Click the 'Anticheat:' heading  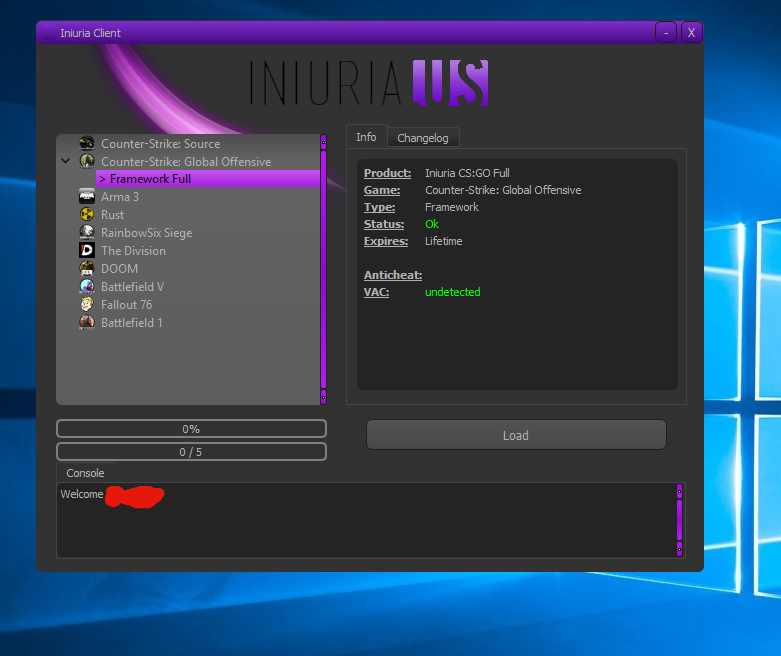(393, 275)
